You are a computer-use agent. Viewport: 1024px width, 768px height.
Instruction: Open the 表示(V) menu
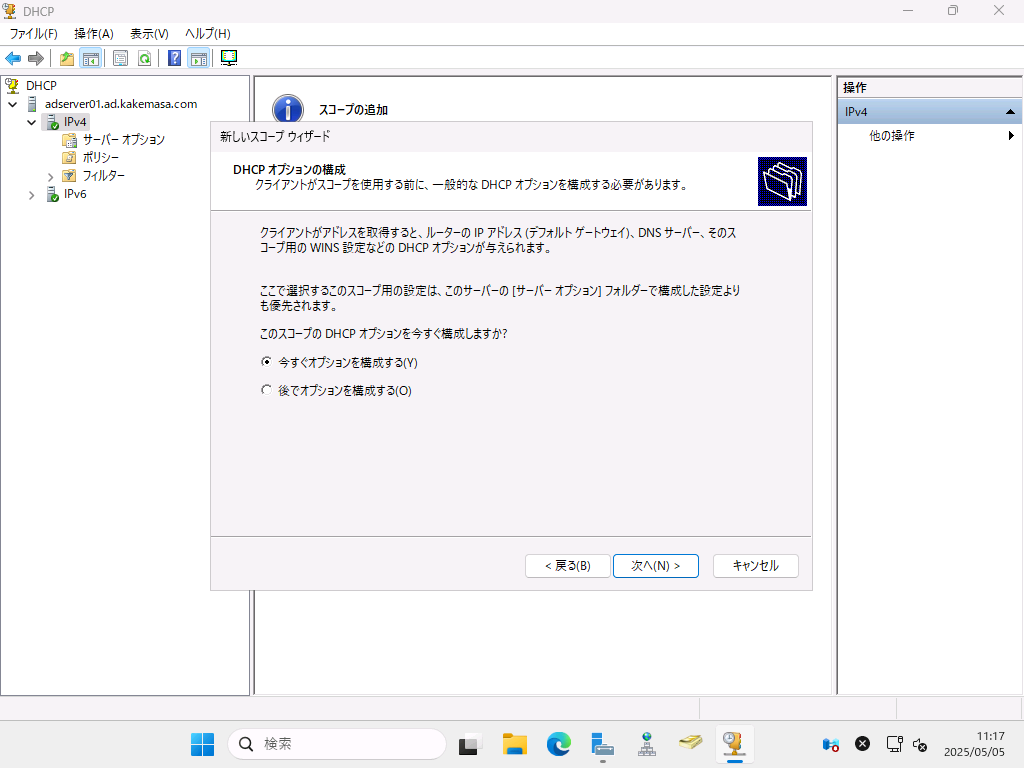(x=149, y=34)
